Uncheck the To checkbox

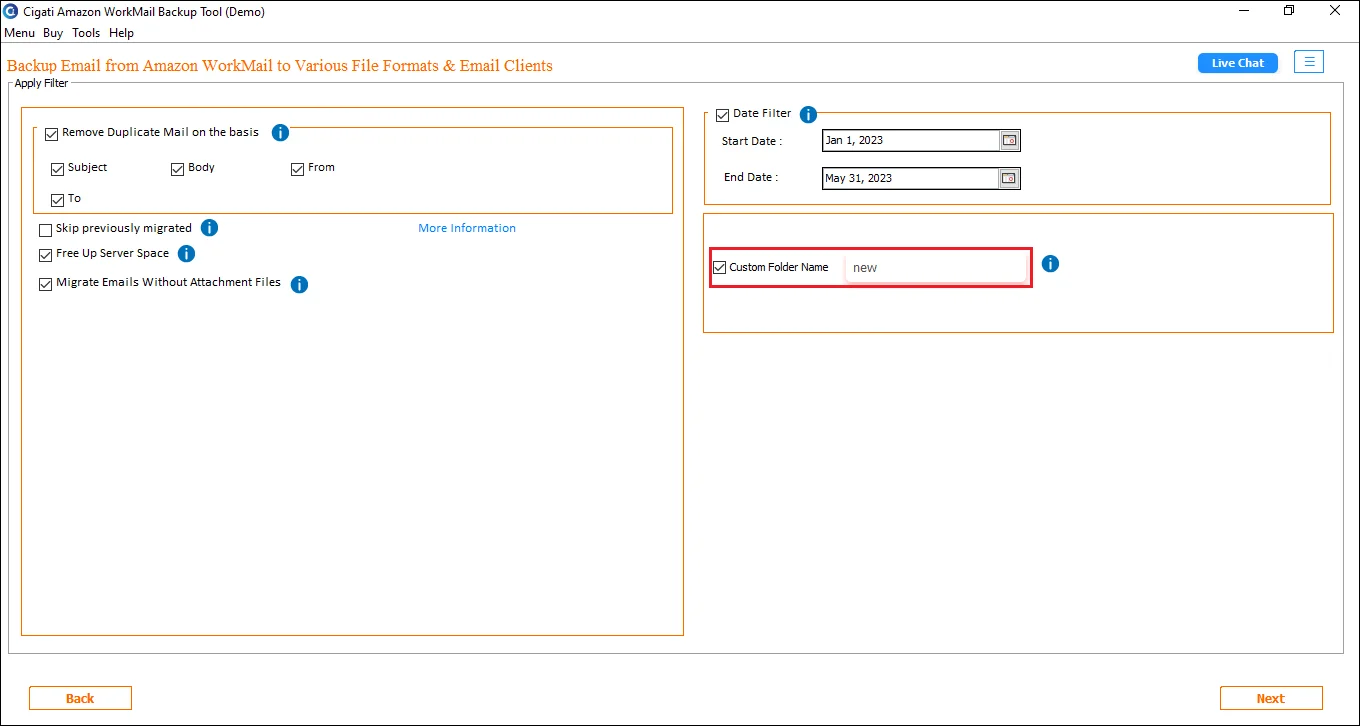point(57,200)
